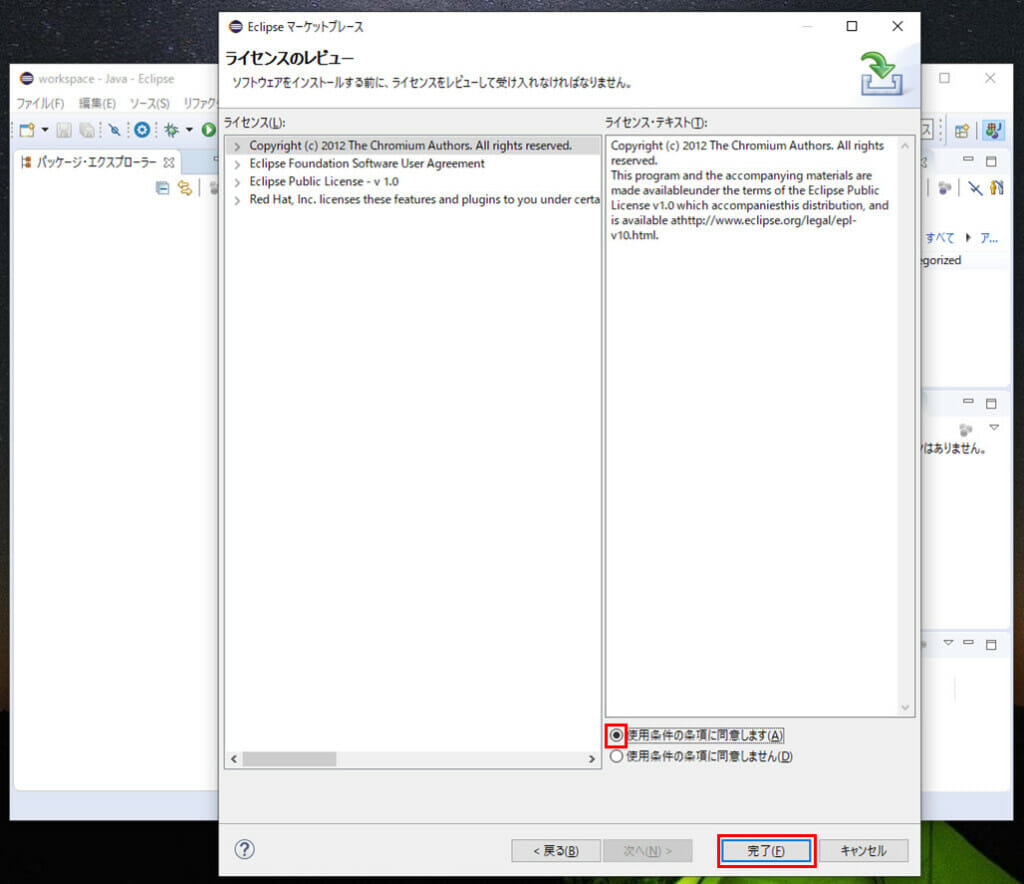Expand the Chromium Authors copyright entry

[237, 146]
